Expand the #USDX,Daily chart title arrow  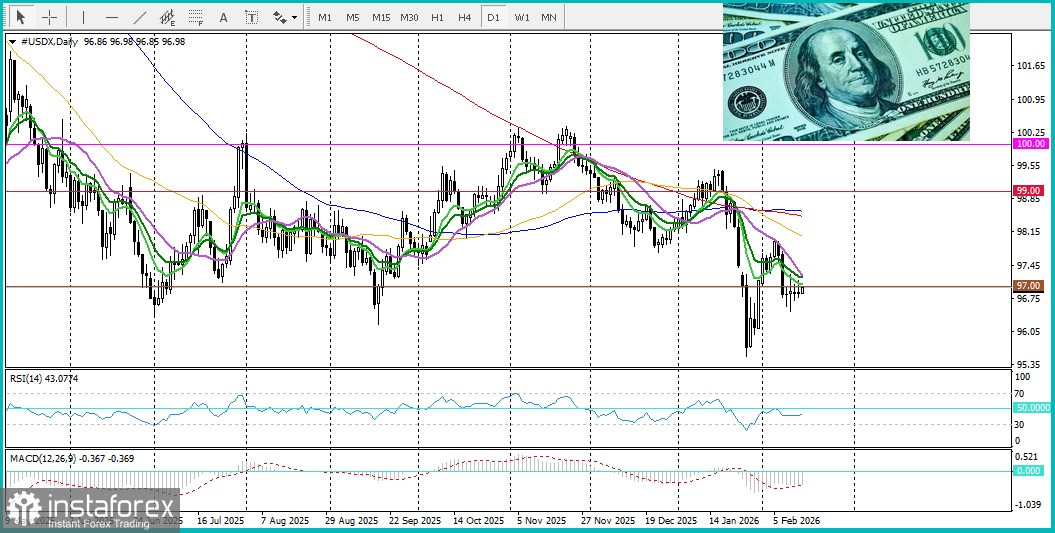tap(13, 42)
